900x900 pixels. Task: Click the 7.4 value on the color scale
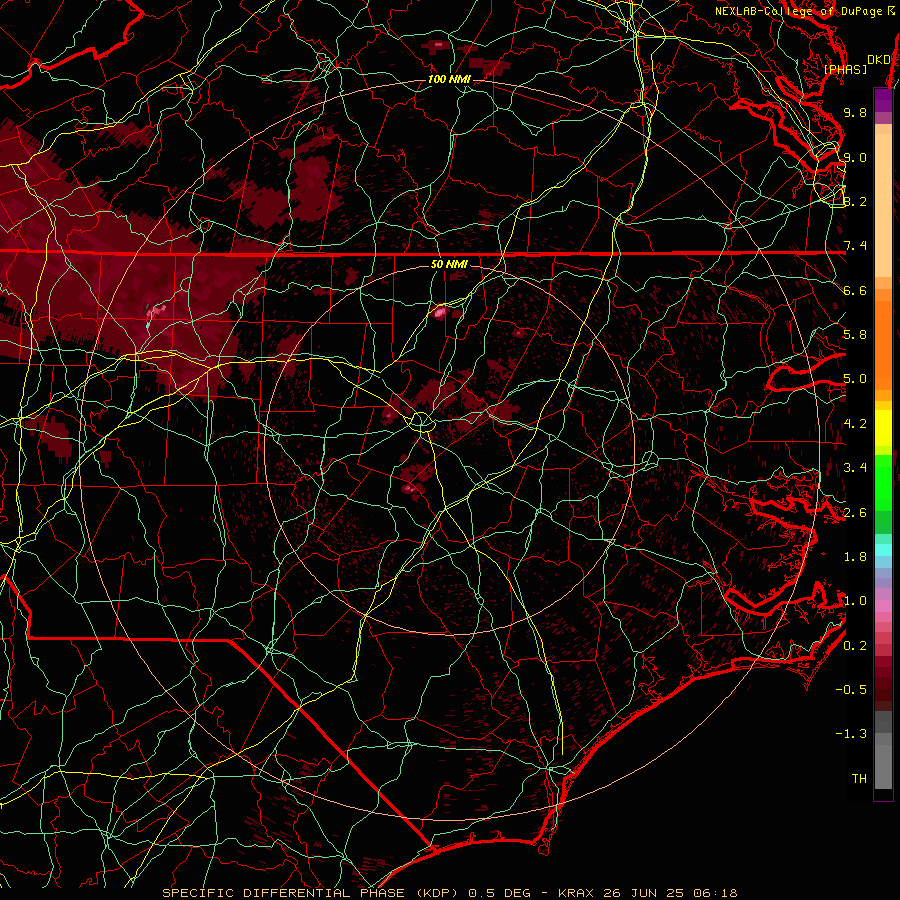tap(855, 246)
